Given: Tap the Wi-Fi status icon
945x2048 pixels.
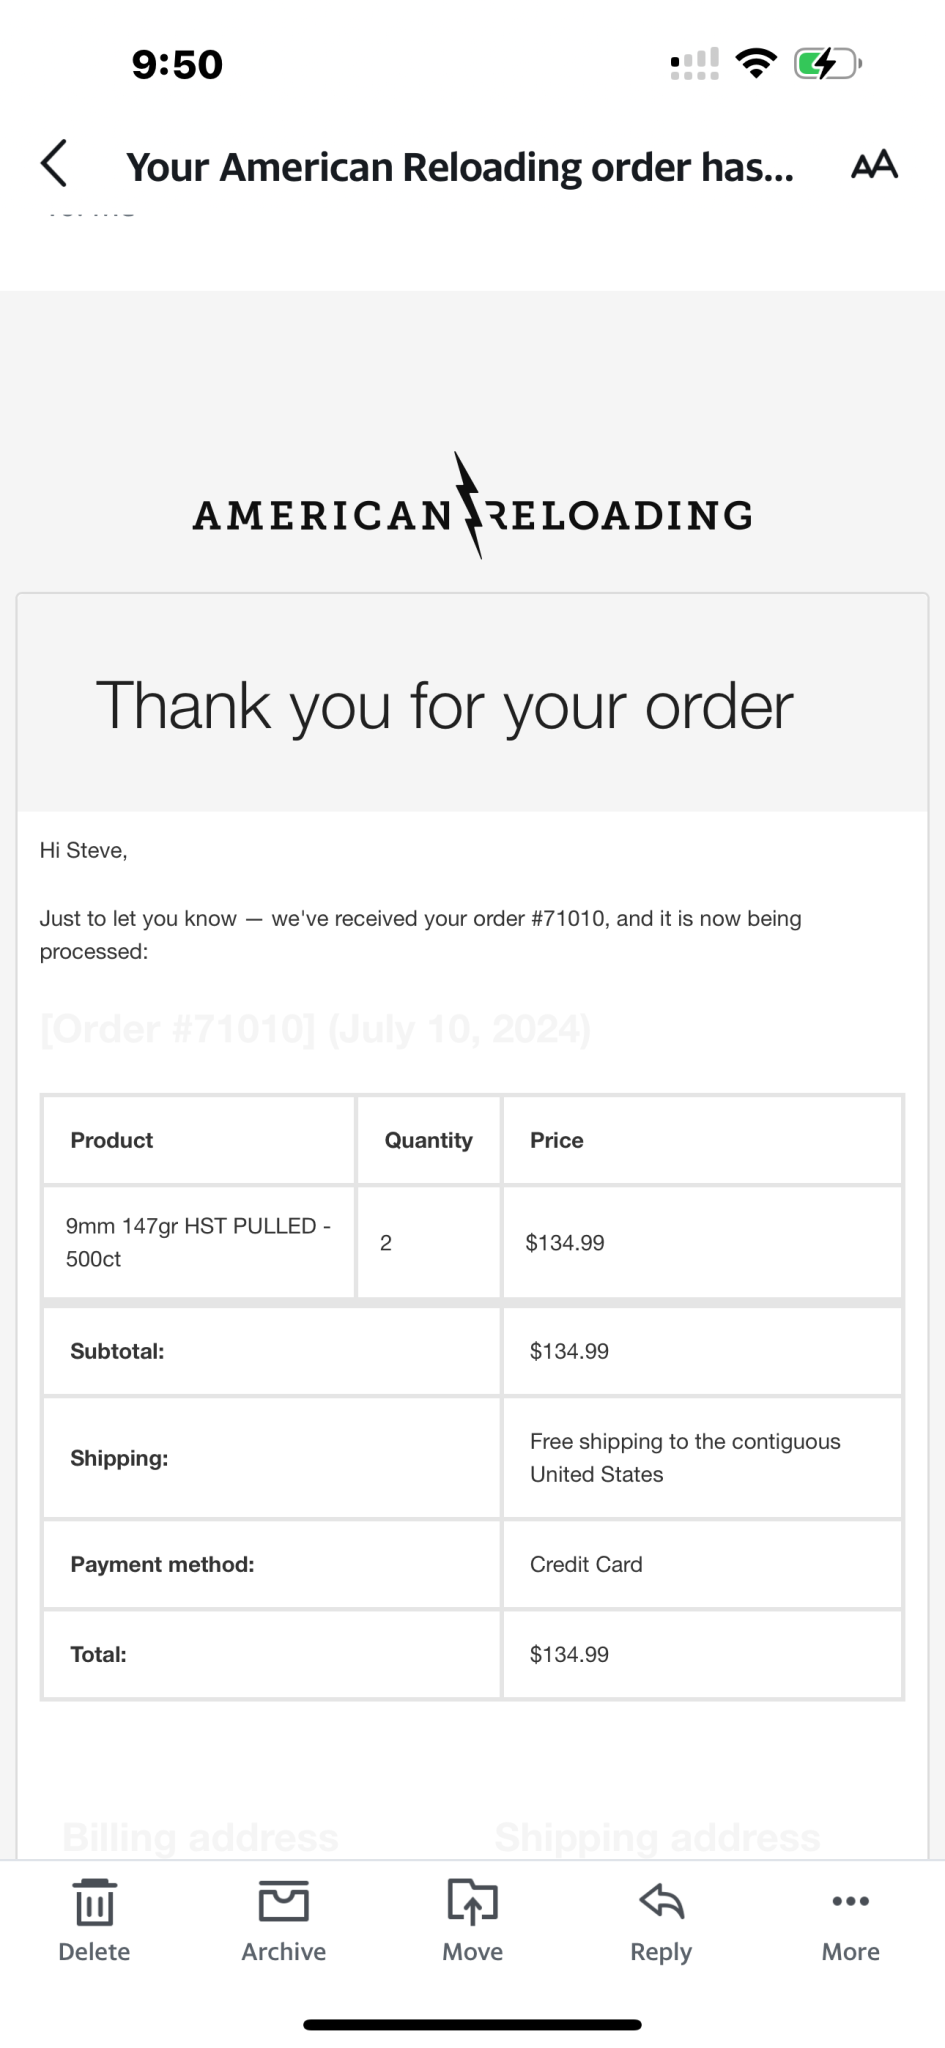Looking at the screenshot, I should point(756,63).
